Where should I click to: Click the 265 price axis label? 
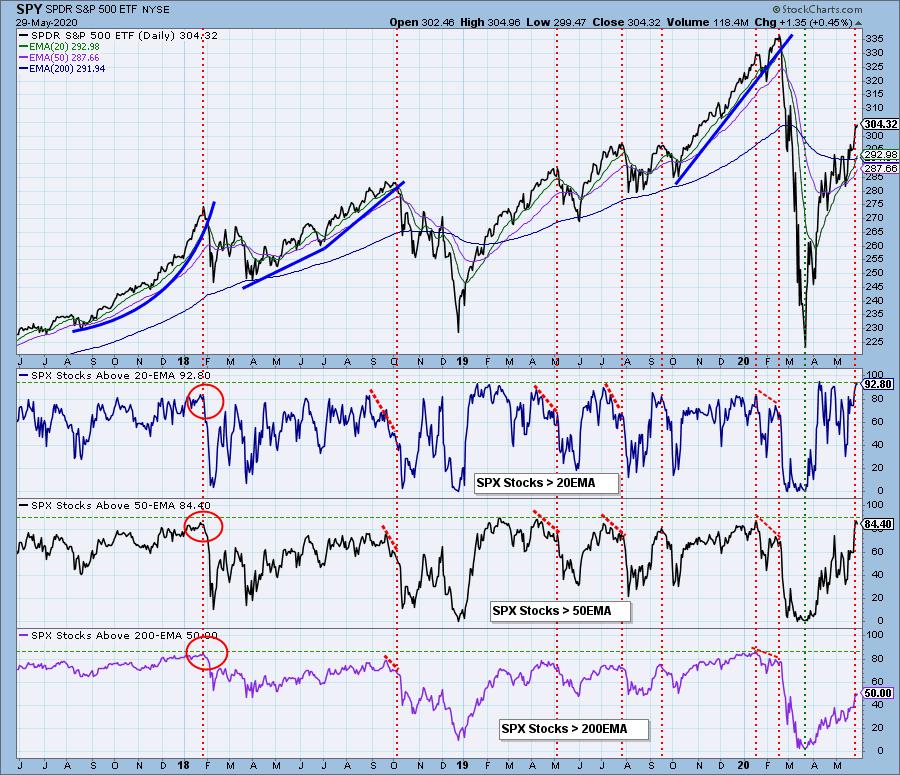coord(874,231)
